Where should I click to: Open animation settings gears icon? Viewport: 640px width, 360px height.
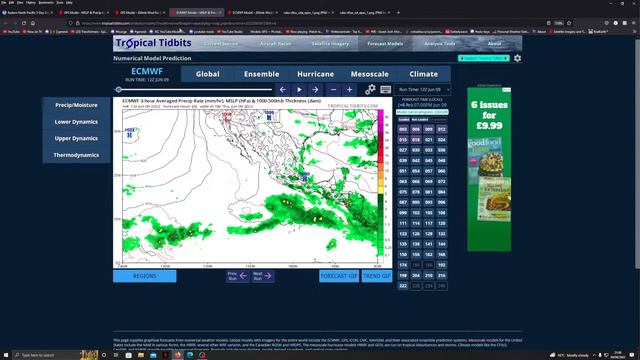370,89
